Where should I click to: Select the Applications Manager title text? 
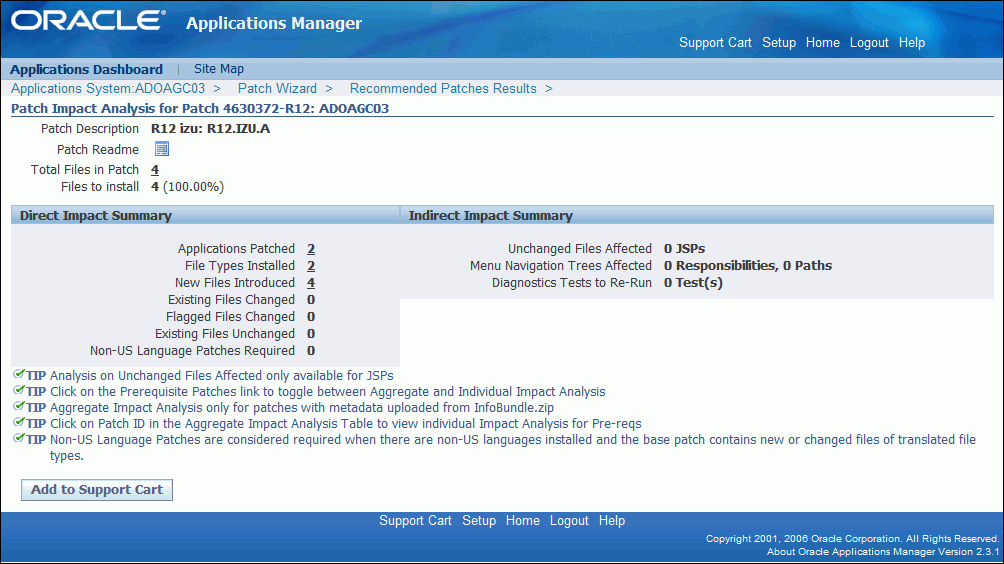click(274, 23)
